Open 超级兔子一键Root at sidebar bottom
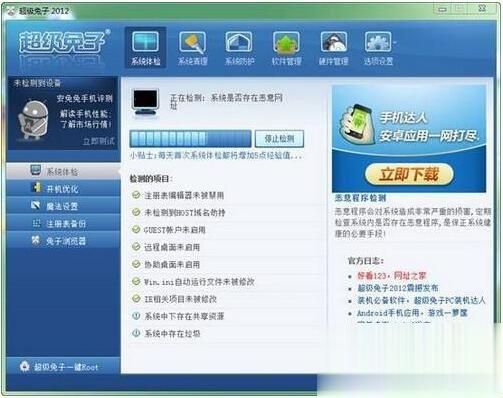The height and width of the screenshot is (398, 503). coord(63,366)
